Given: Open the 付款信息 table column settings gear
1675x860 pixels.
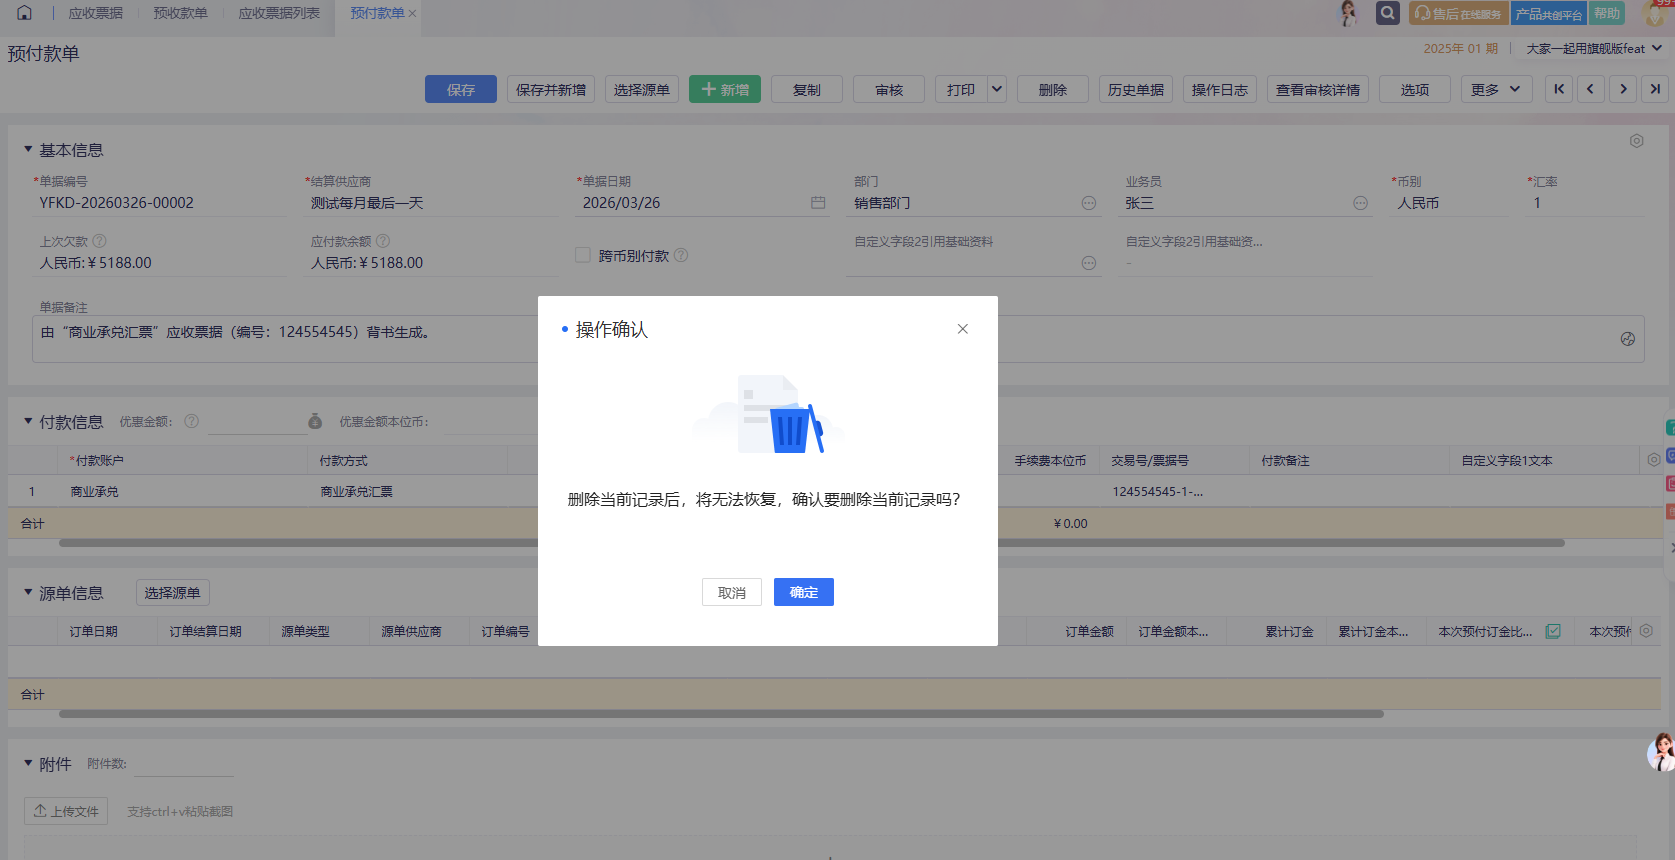Looking at the screenshot, I should pyautogui.click(x=1654, y=460).
